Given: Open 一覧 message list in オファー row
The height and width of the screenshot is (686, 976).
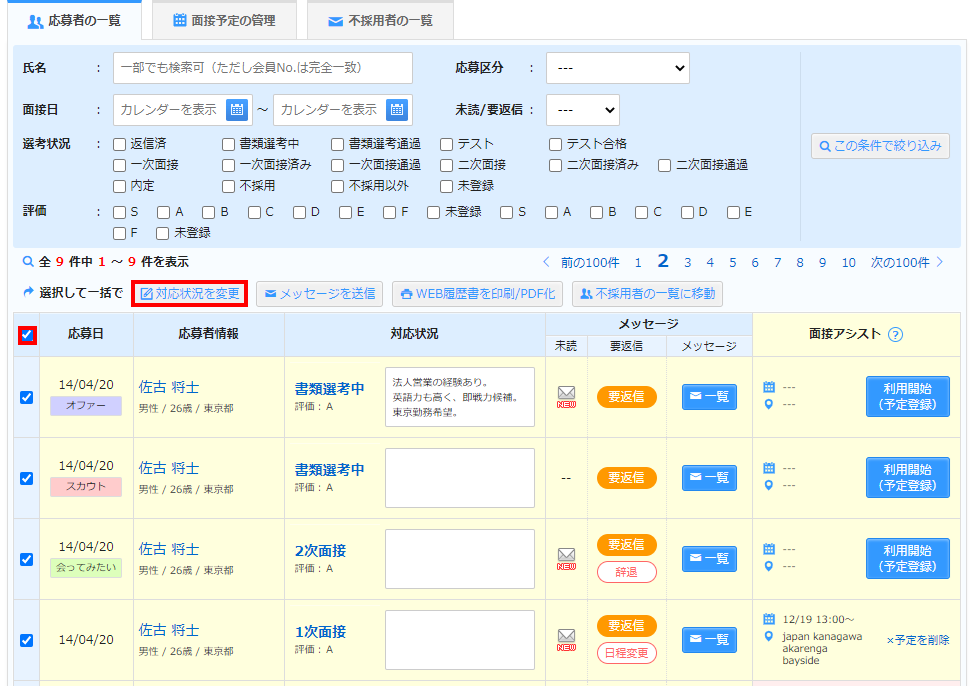Looking at the screenshot, I should pos(709,397).
